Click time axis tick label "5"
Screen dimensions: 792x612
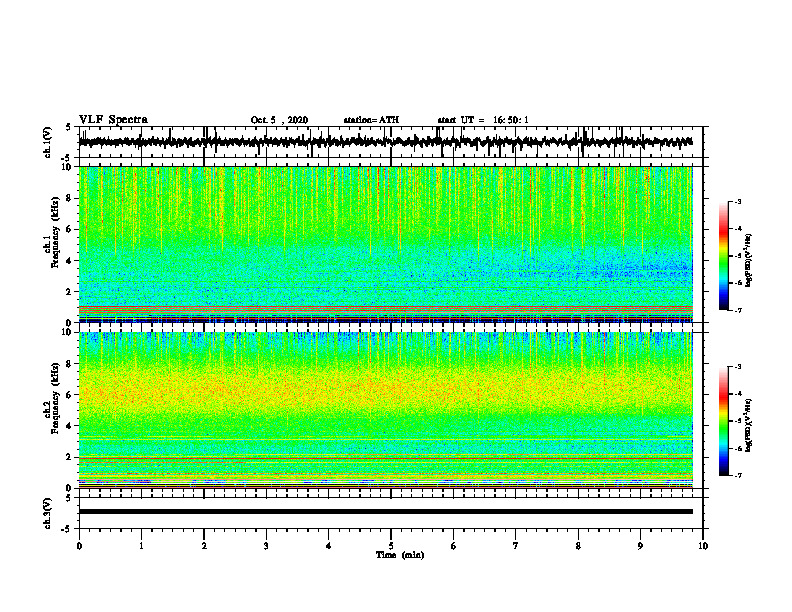391,546
